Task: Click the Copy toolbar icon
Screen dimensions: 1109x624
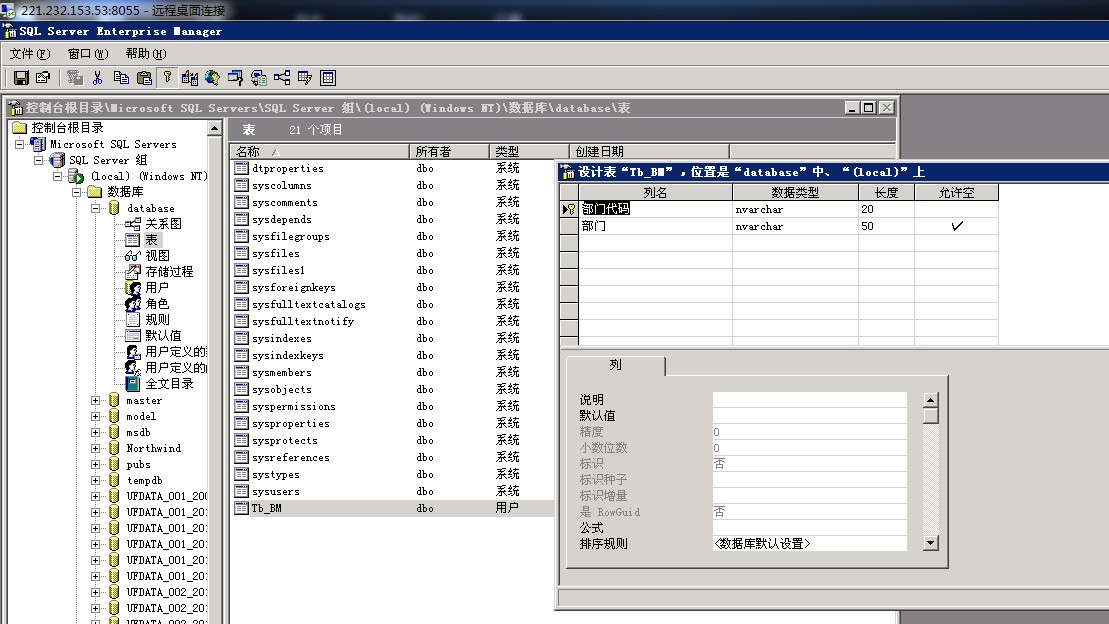Action: tap(121, 78)
